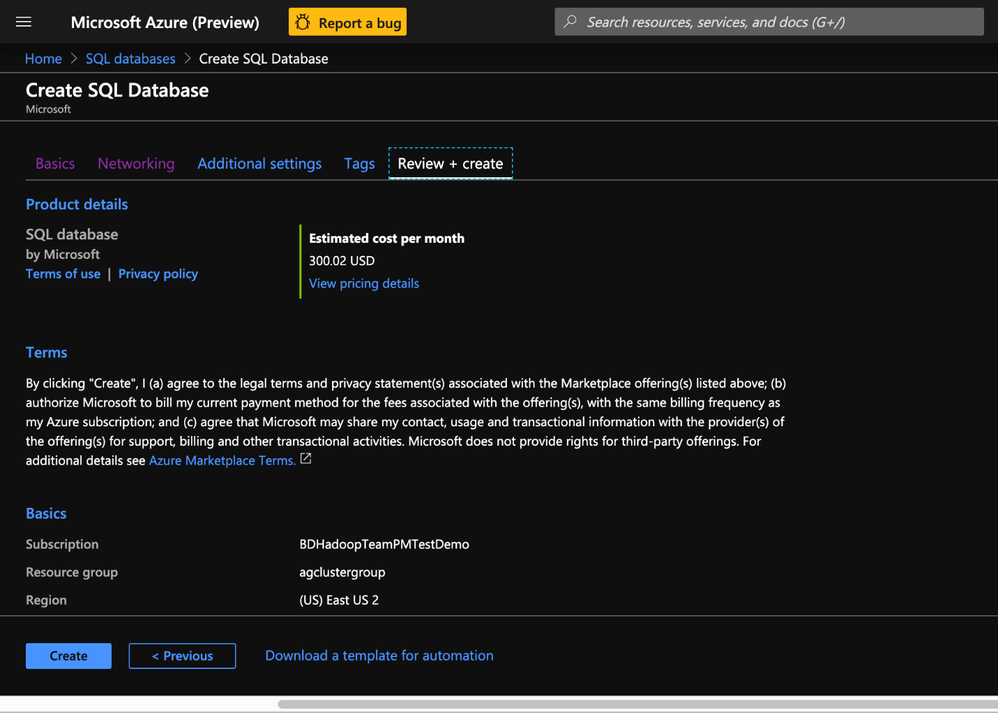Click the 300.02 USD estimated cost value
Viewport: 998px width, 713px height.
click(342, 261)
